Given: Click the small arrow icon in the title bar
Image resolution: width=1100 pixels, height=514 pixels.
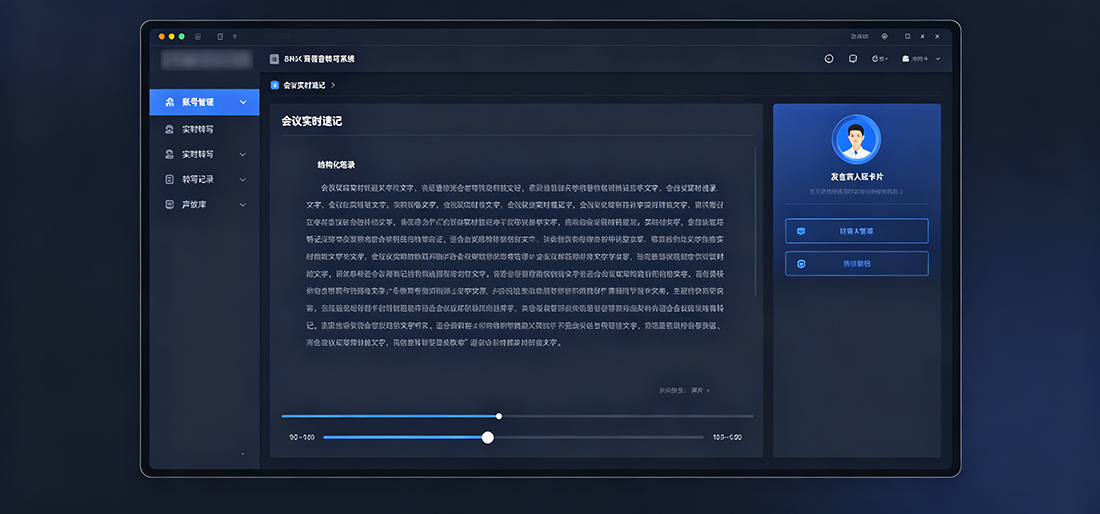Looking at the screenshot, I should tap(234, 36).
